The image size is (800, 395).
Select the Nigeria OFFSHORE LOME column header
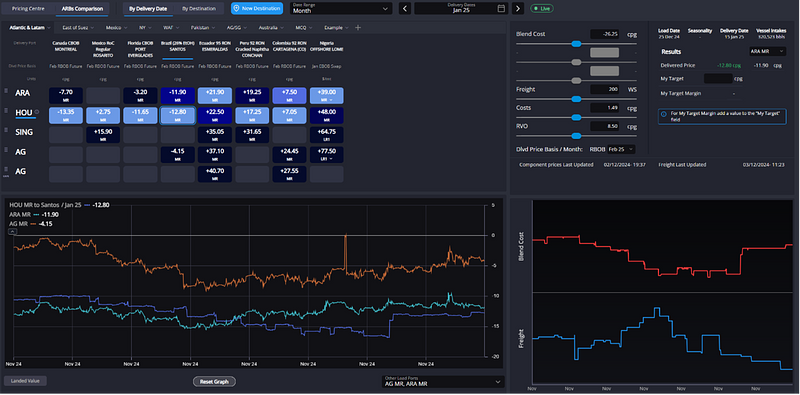[x=327, y=46]
